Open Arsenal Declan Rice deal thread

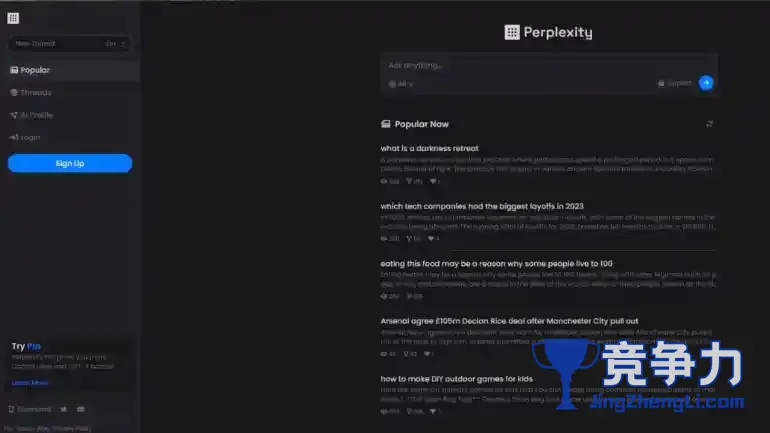(x=509, y=321)
